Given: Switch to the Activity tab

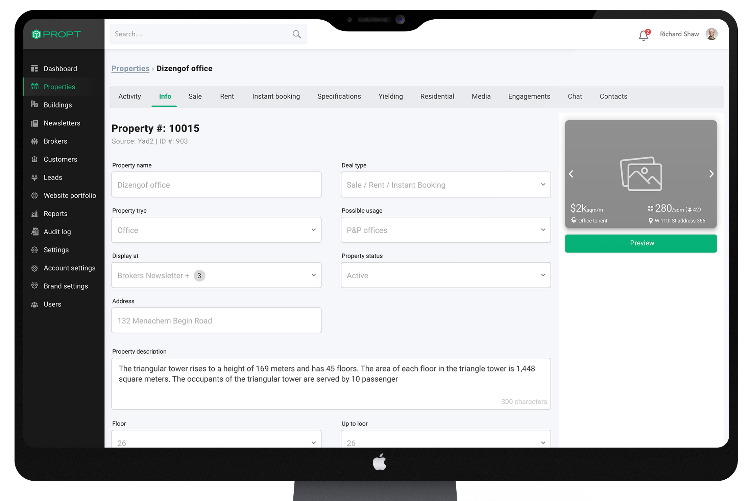Looking at the screenshot, I should click(130, 96).
